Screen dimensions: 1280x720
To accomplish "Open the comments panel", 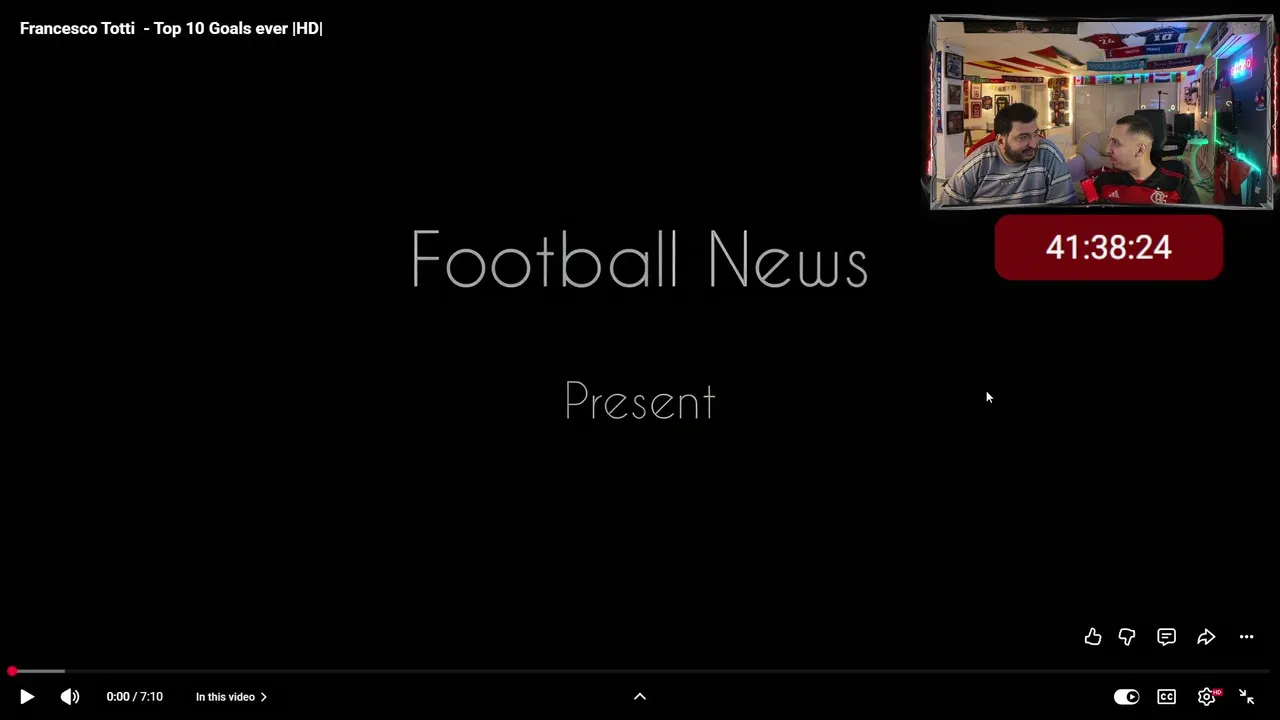I will pos(1166,637).
